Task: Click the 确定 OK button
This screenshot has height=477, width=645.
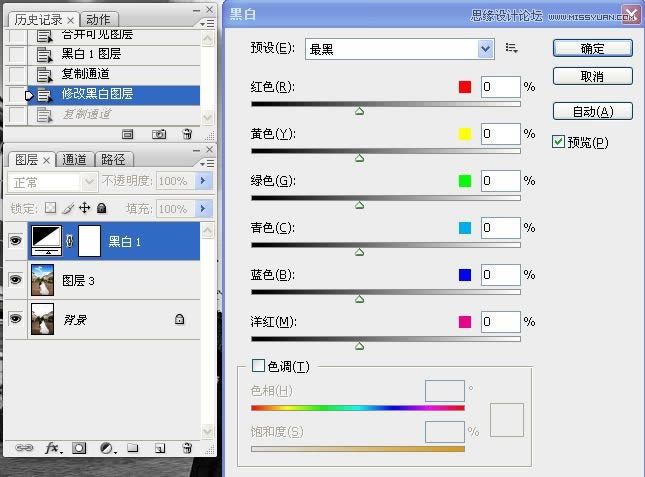Action: pos(592,48)
